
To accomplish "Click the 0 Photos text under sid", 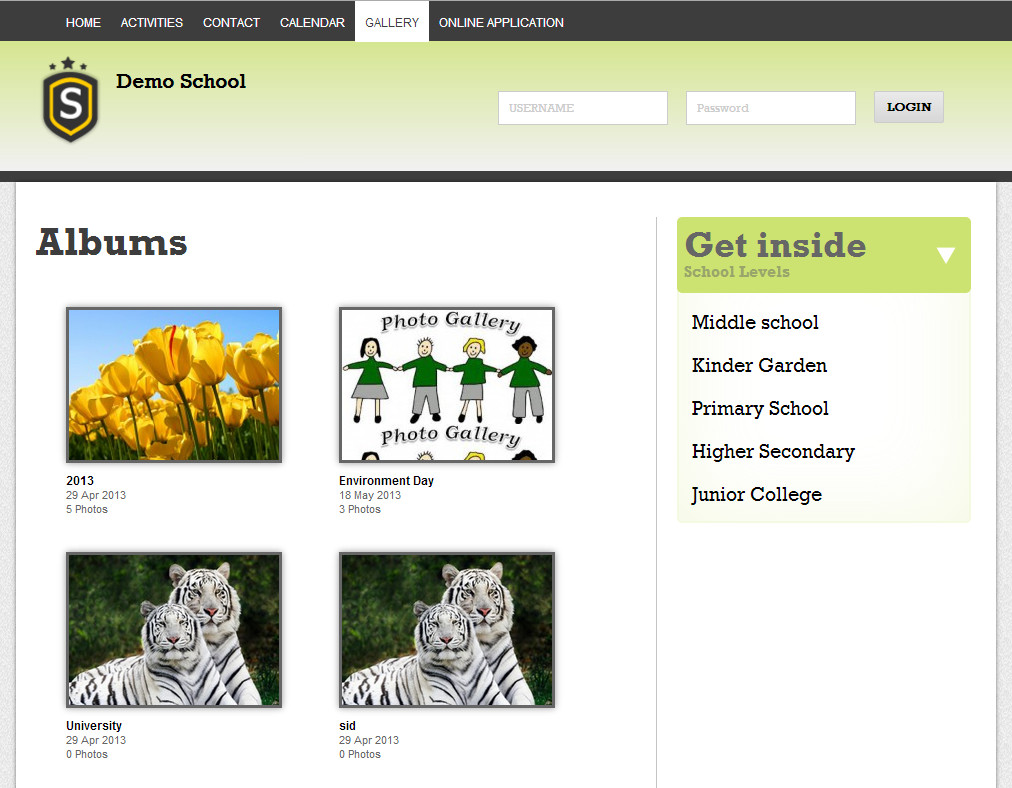I will (359, 754).
